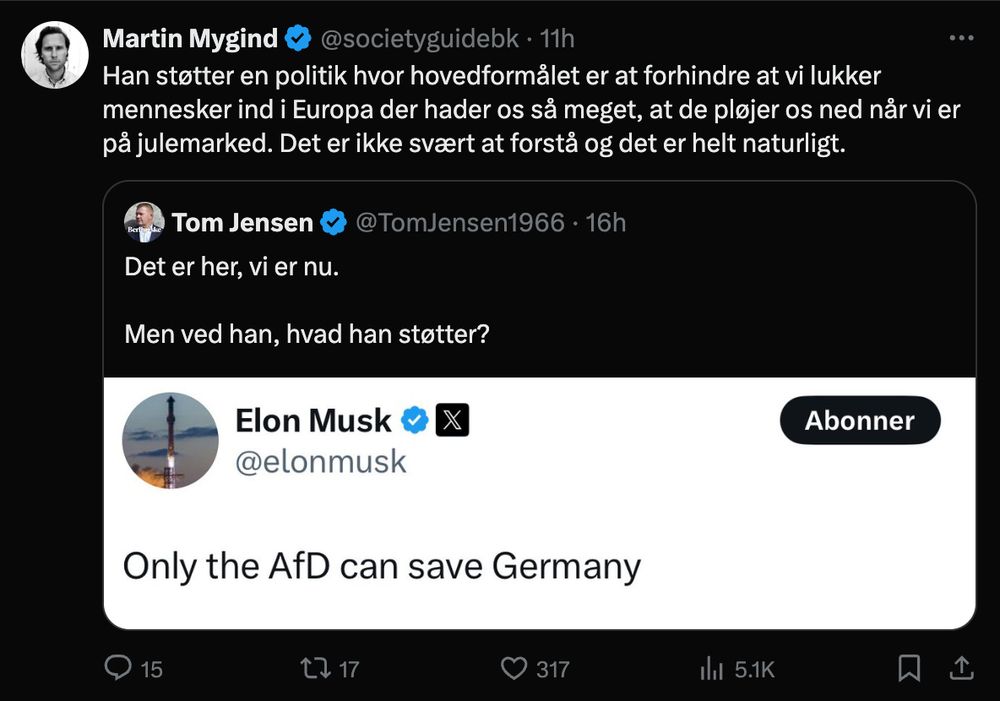
Task: Open Tom Jensen's small avatar
Action: [144, 222]
